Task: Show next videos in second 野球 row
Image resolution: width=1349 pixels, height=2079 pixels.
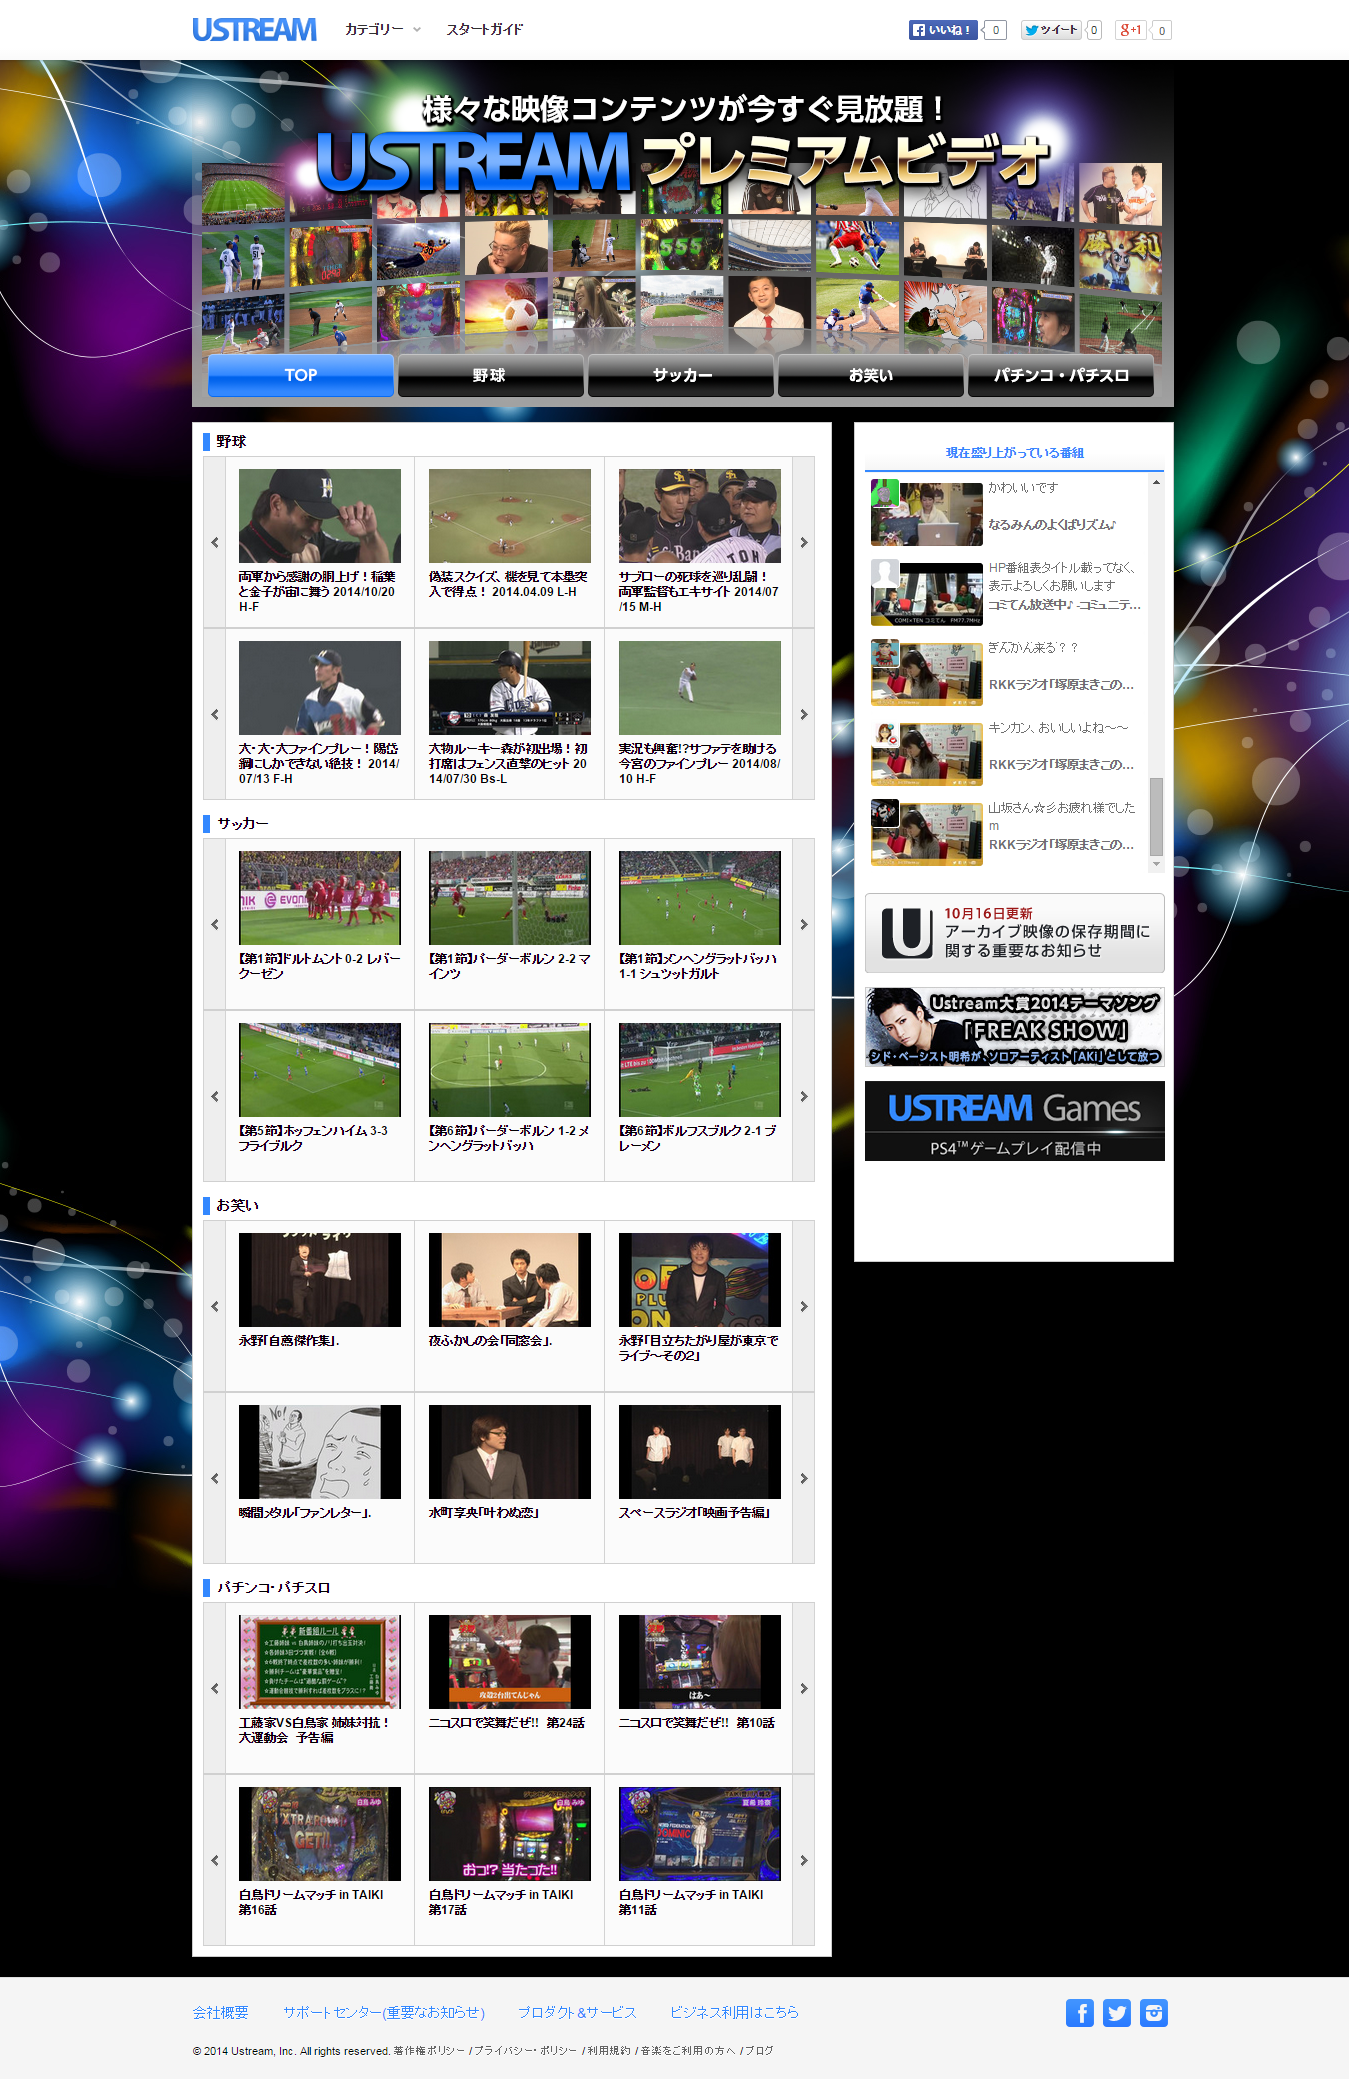Action: tap(803, 714)
